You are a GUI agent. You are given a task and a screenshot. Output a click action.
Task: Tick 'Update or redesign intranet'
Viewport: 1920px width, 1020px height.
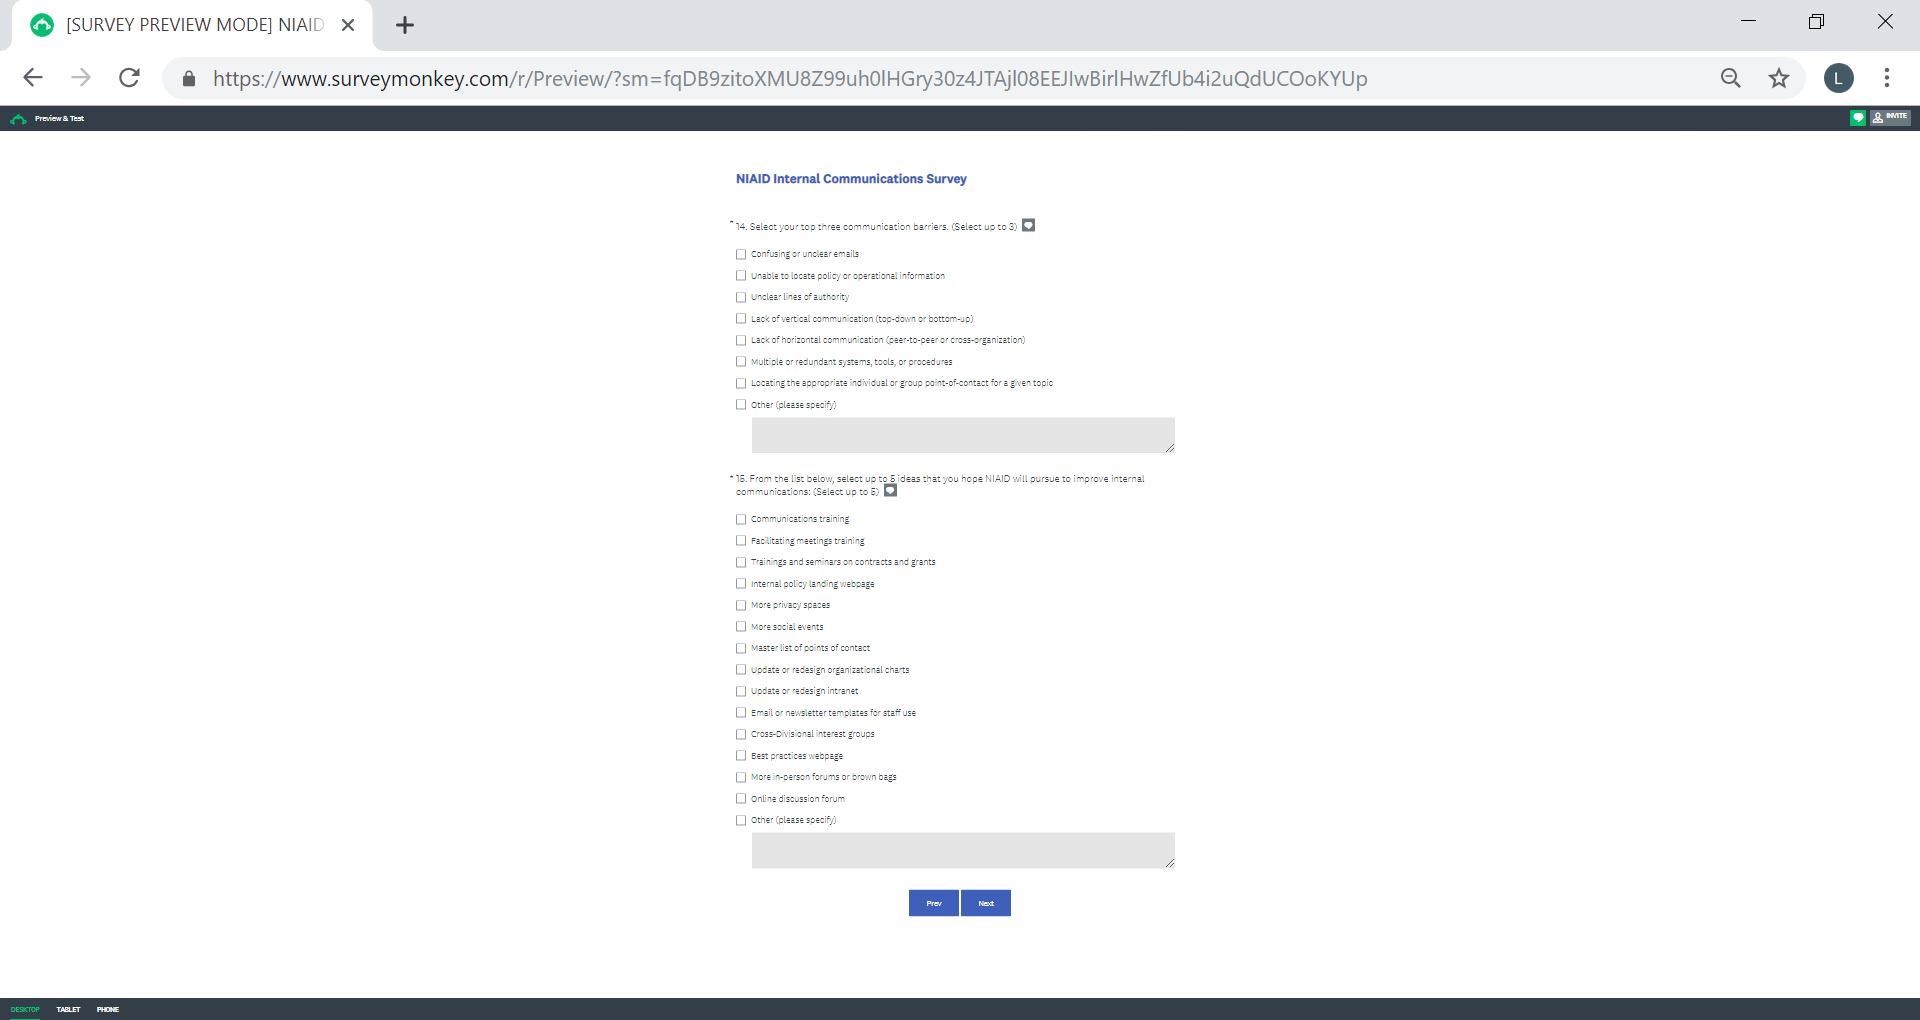point(741,692)
